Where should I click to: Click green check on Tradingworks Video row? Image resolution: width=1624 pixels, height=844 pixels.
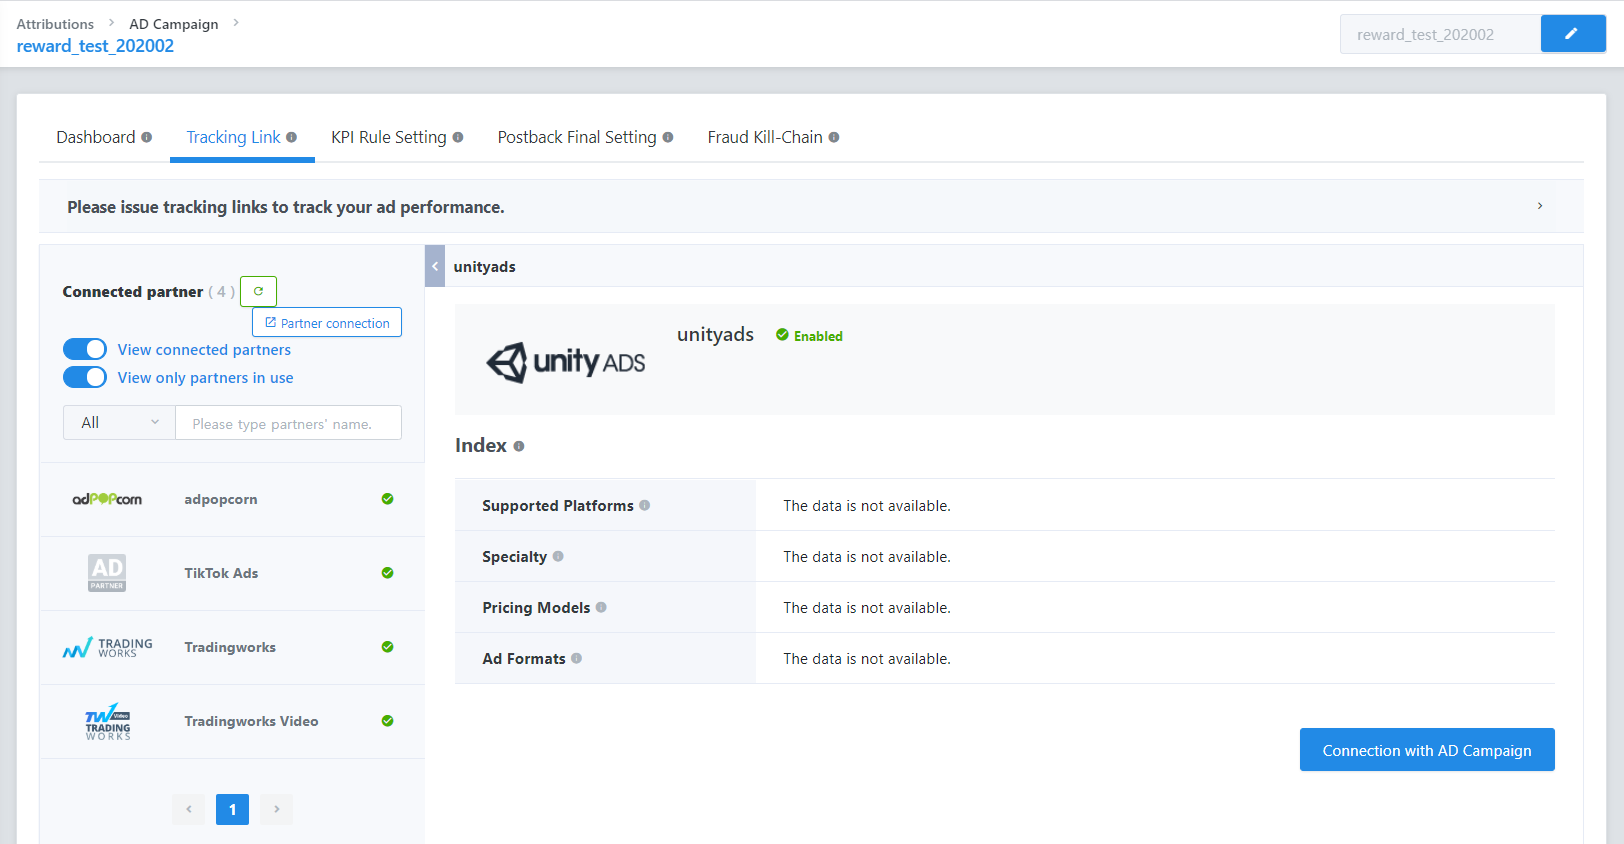tap(388, 721)
